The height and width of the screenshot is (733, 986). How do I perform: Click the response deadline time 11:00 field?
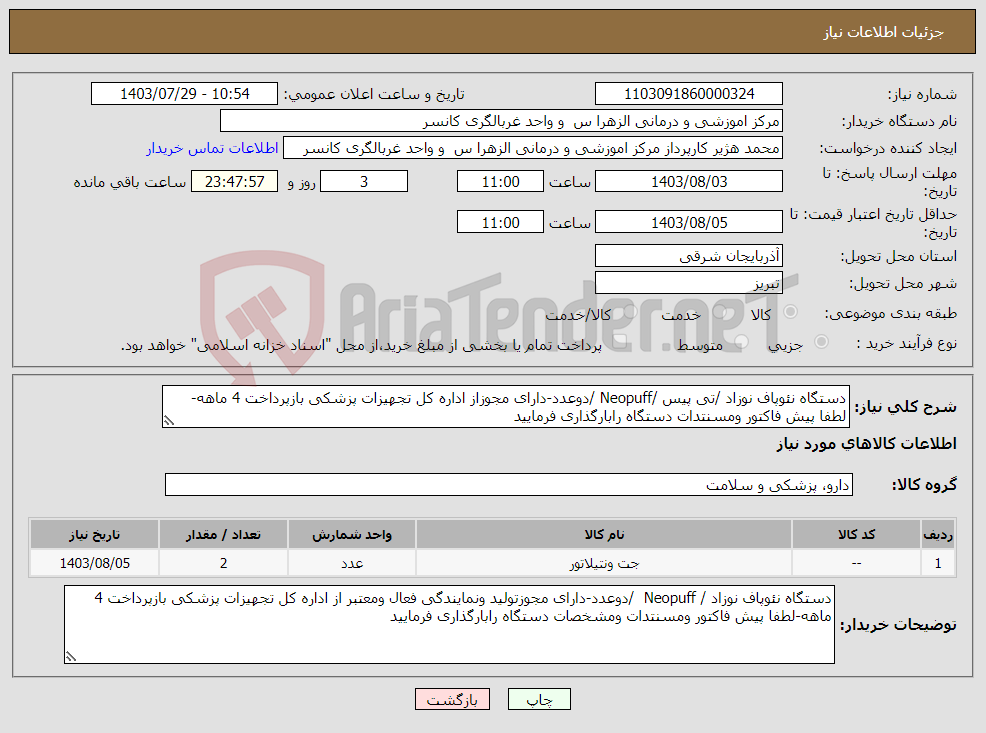click(500, 181)
